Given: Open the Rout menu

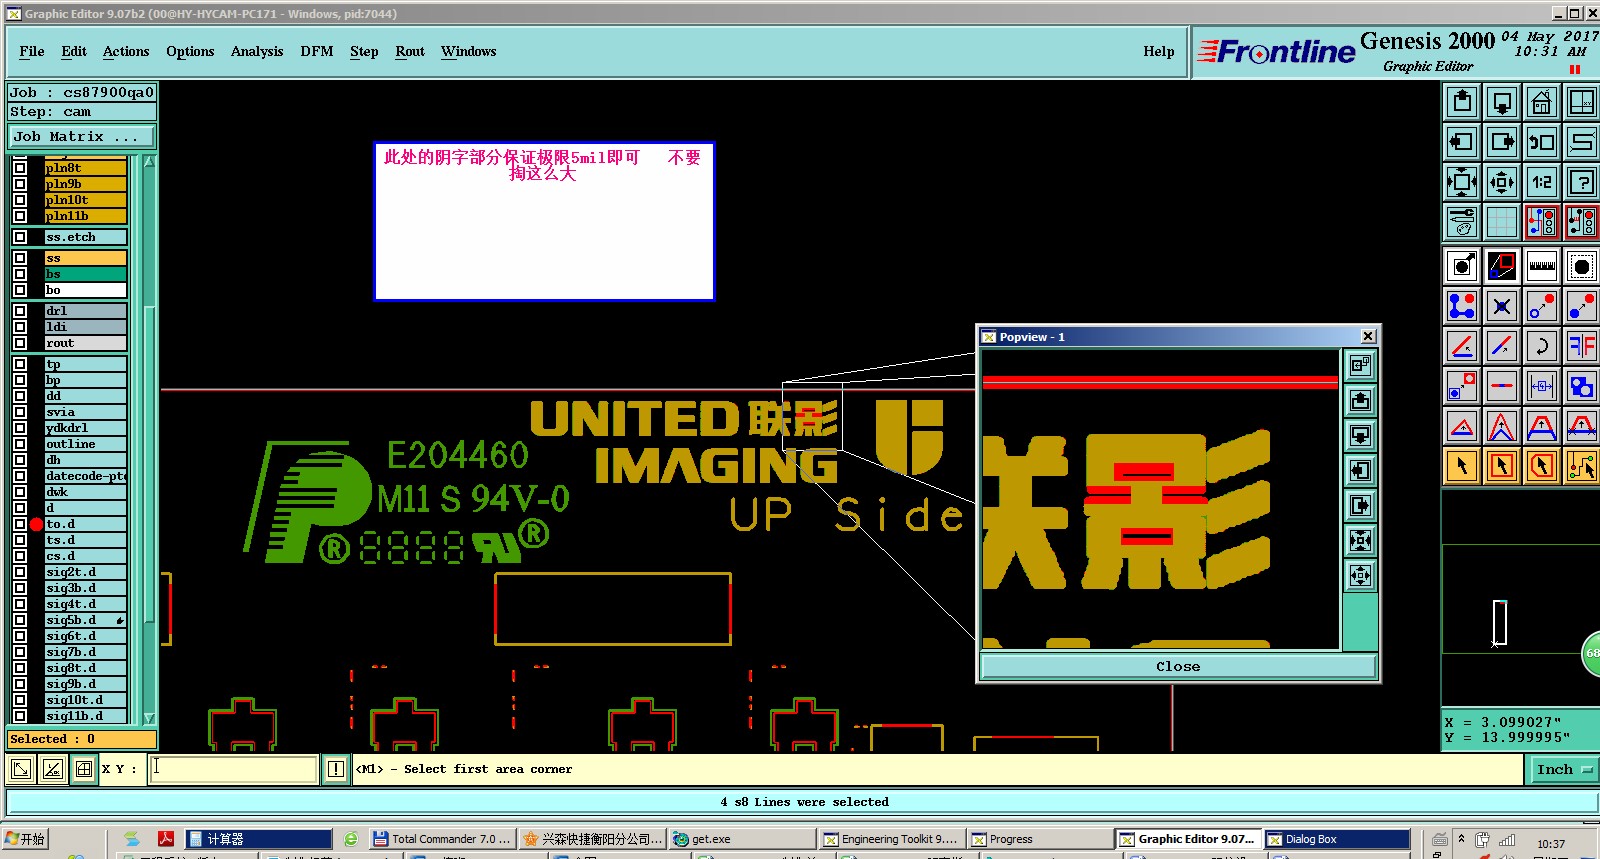Looking at the screenshot, I should [x=410, y=51].
